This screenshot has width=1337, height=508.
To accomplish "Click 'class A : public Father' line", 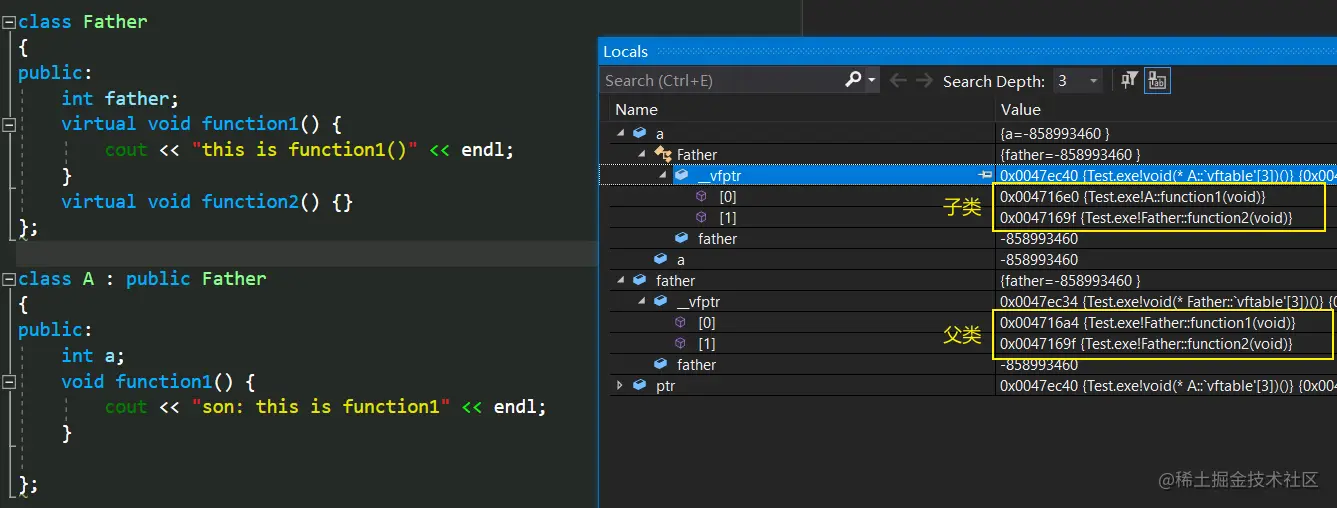I will pos(142,279).
